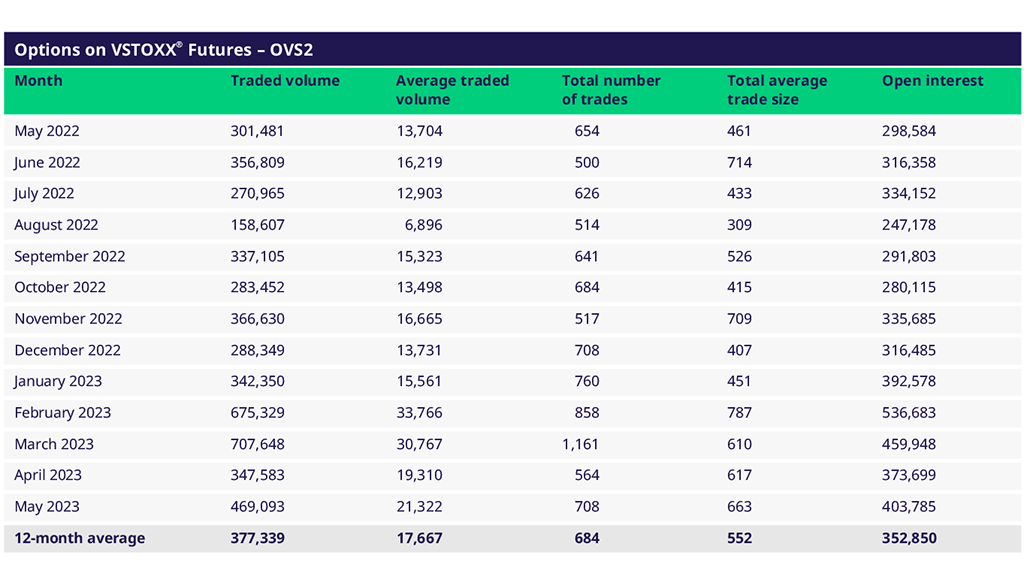Select the Total average trade size header
Viewport: 1024px width, 585px height.
point(777,90)
